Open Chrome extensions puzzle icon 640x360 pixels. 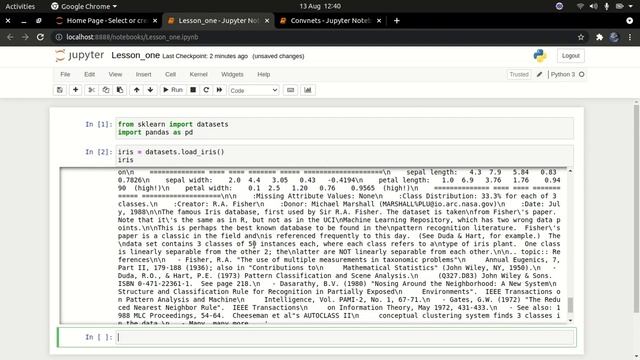[599, 37]
